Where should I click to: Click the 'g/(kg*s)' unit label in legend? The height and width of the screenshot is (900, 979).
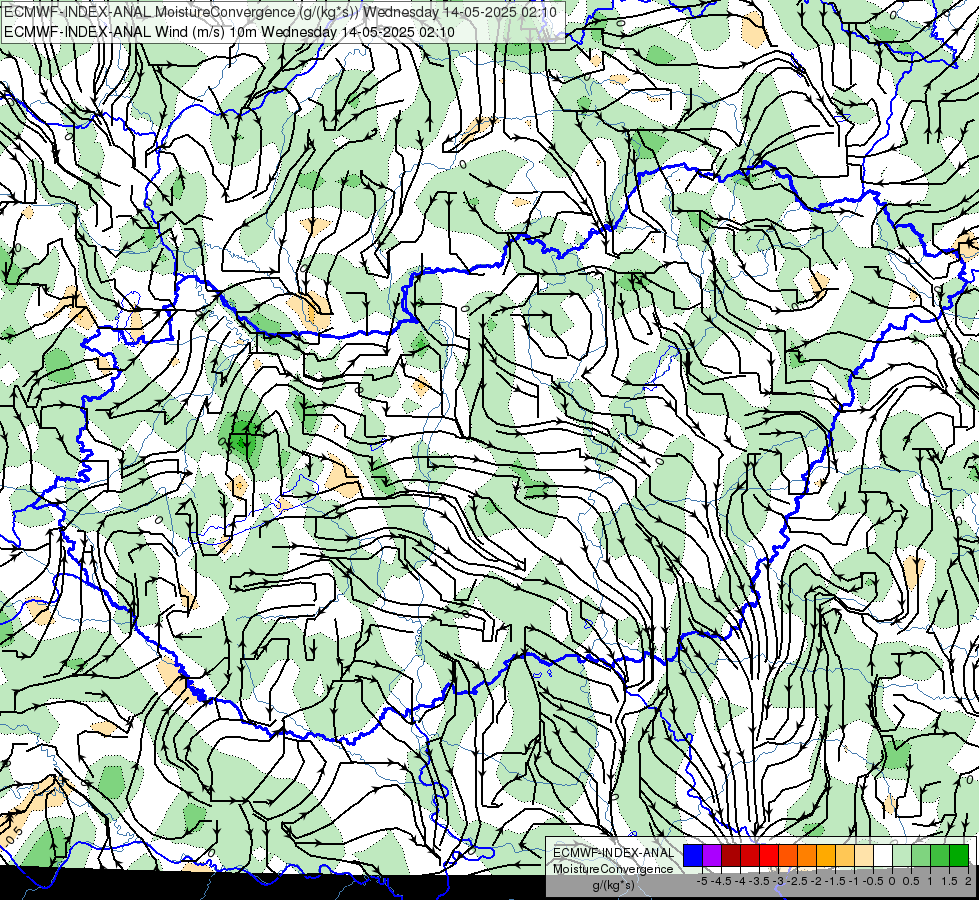pos(614,885)
